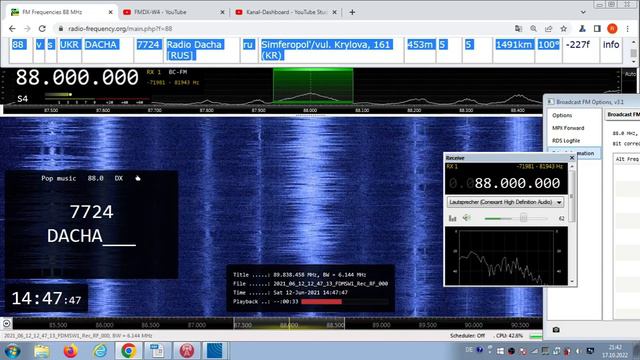Viewport: 640px width, 360px height.
Task: Open Windows Explorer from taskbar
Action: (41, 351)
